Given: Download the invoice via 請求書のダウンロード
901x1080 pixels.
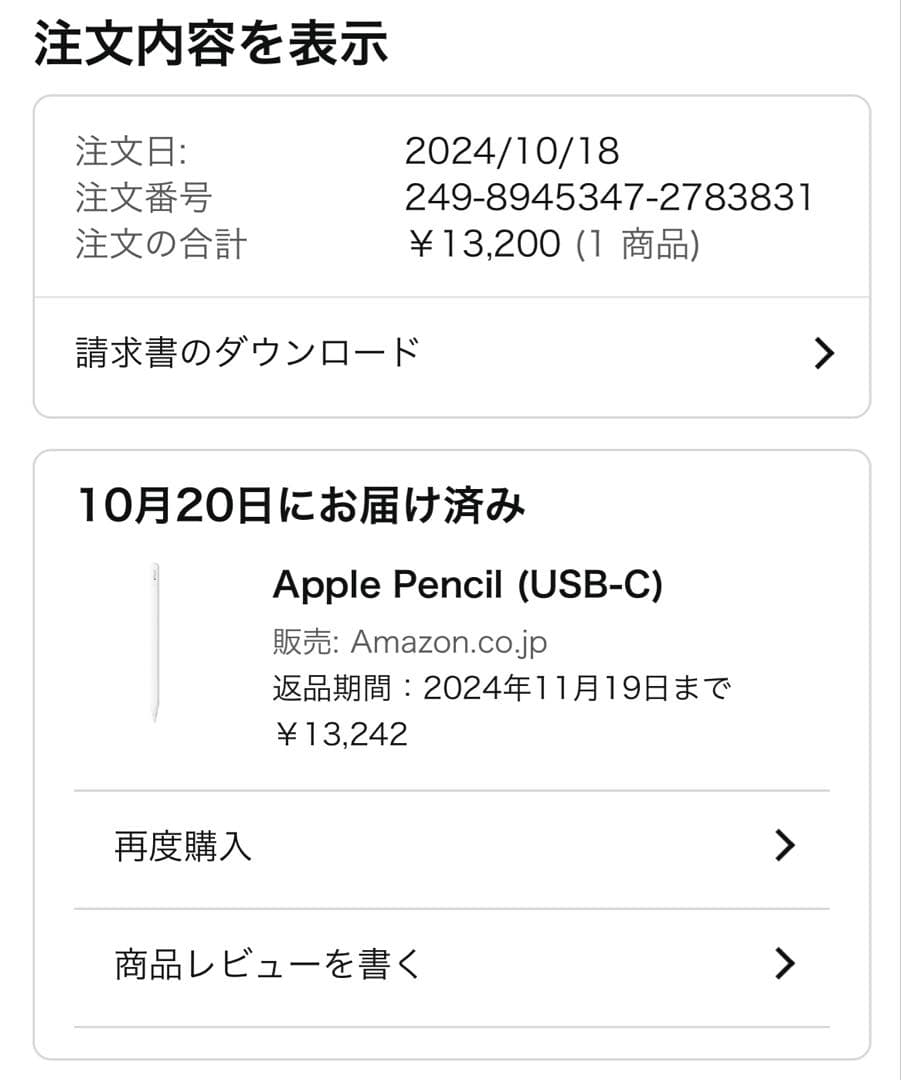Looking at the screenshot, I should pyautogui.click(x=246, y=352).
